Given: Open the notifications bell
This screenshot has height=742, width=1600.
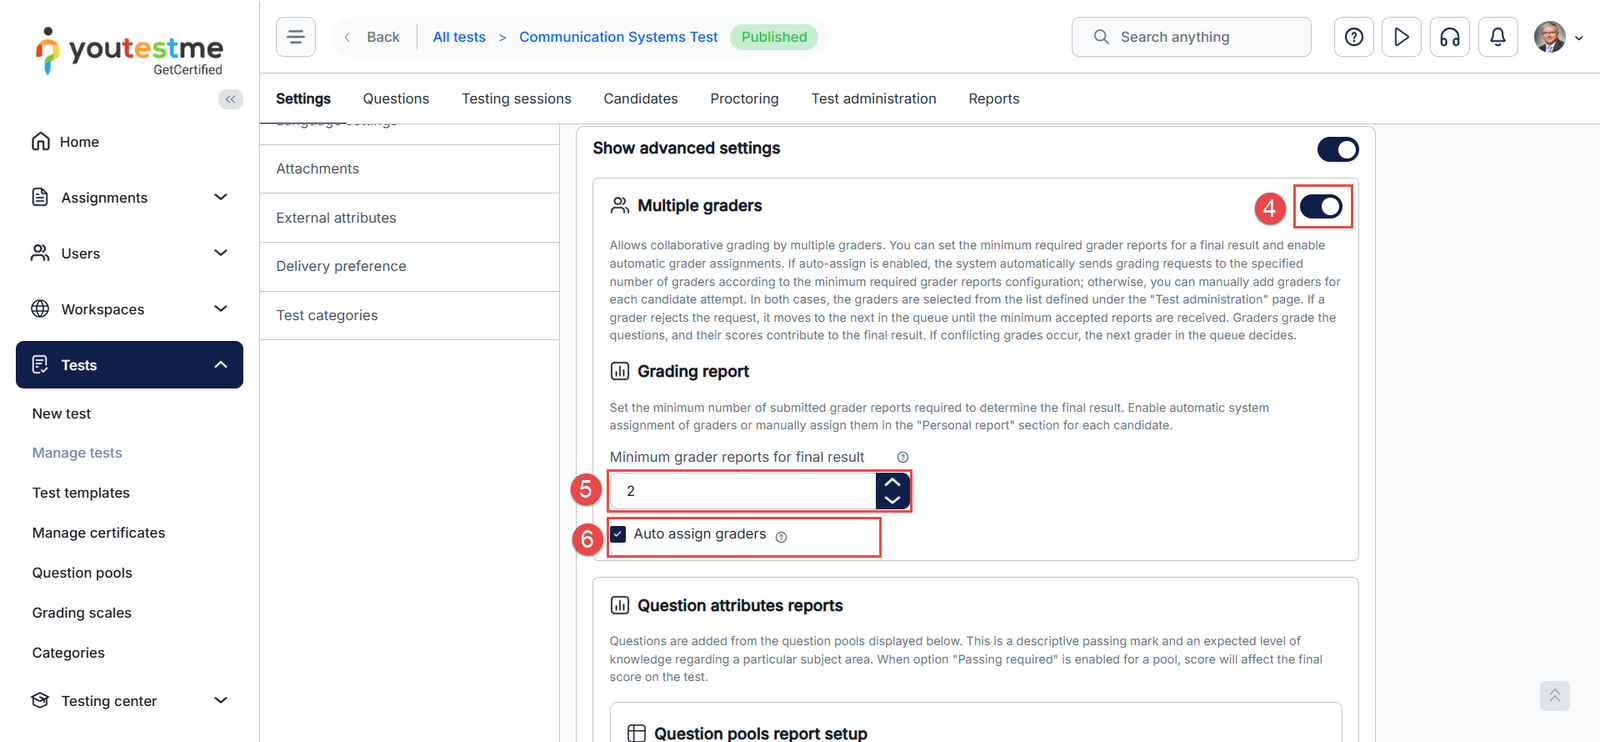Looking at the screenshot, I should click(x=1497, y=37).
